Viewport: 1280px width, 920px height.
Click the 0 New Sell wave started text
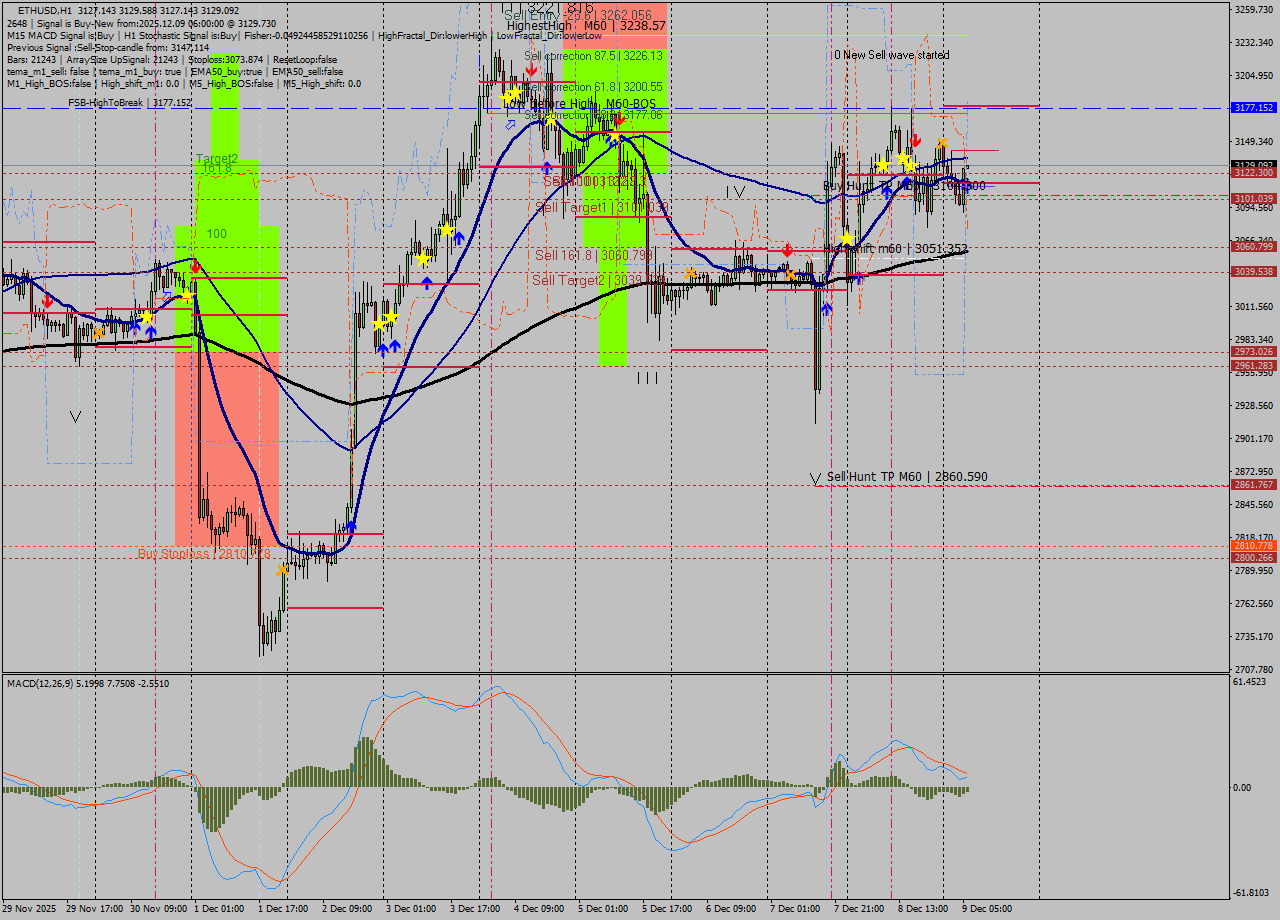tap(892, 55)
